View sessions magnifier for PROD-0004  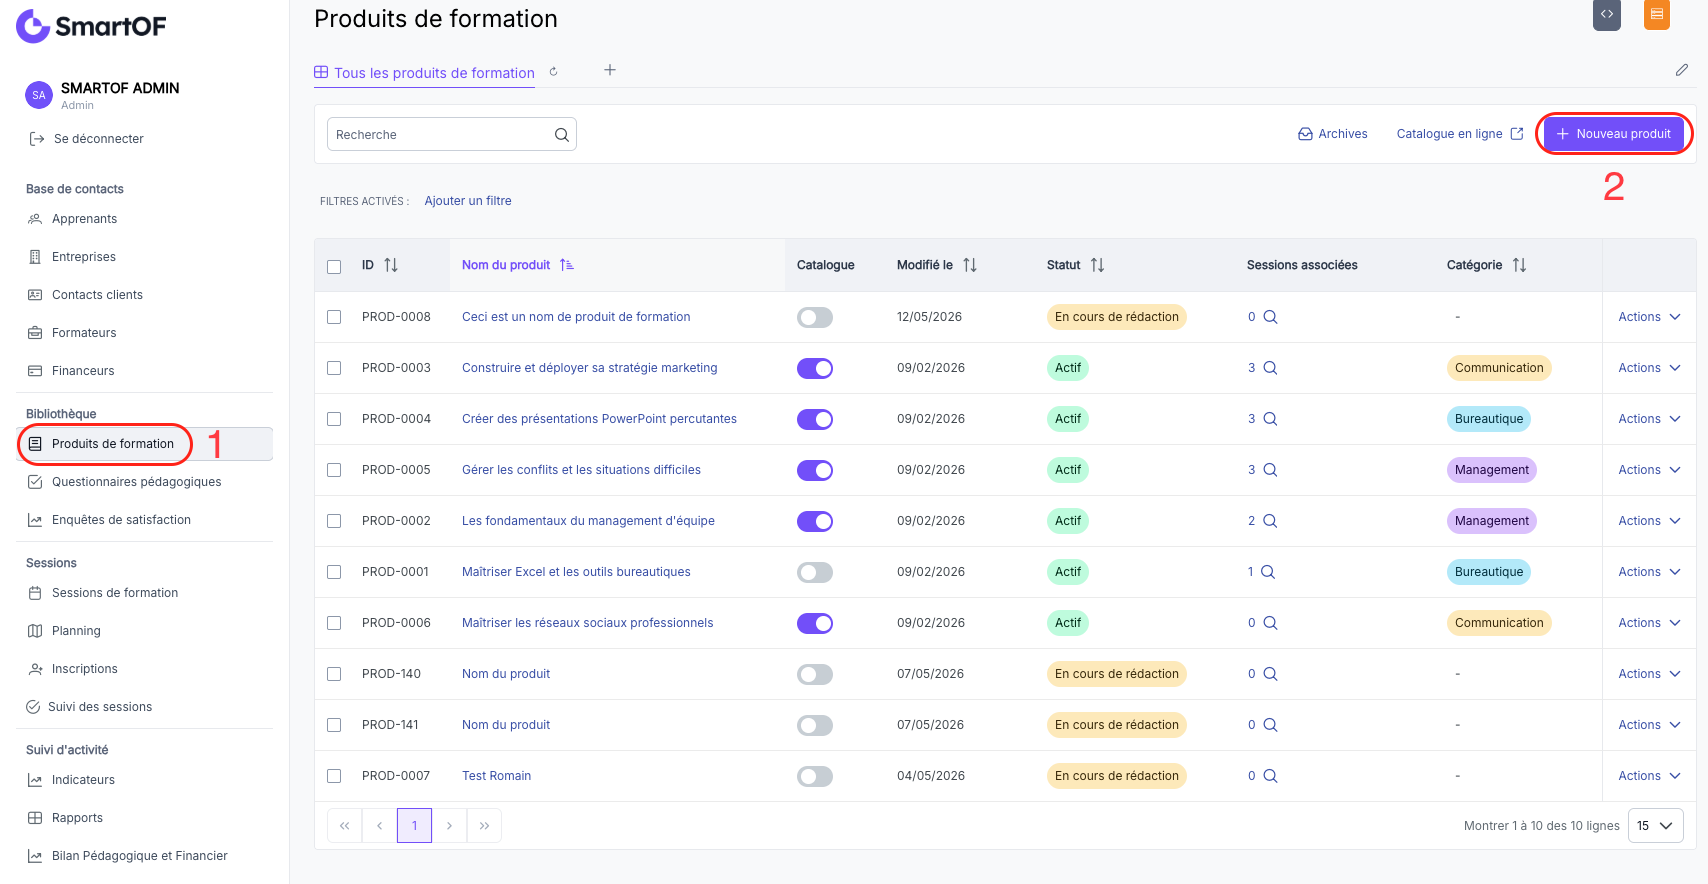point(1270,419)
